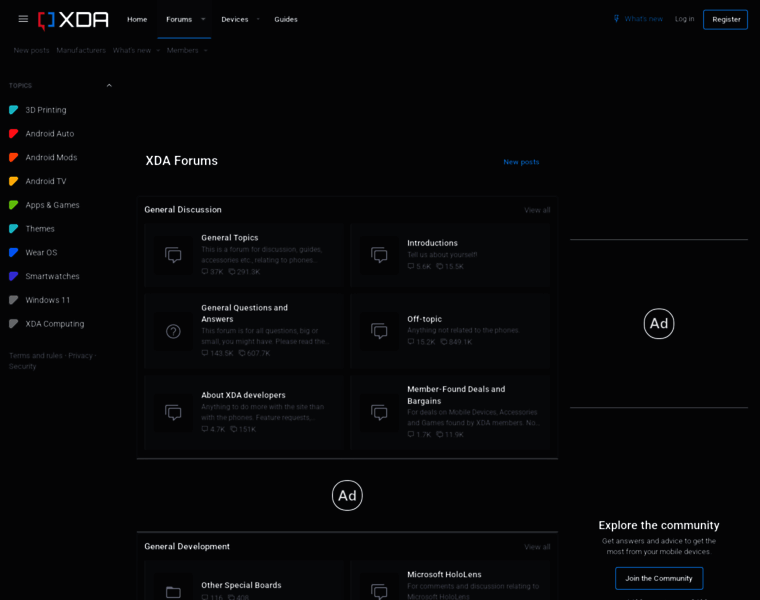Screen dimensions: 760x600
Task: Click the 3D Printing topic icon
Action: click(14, 110)
